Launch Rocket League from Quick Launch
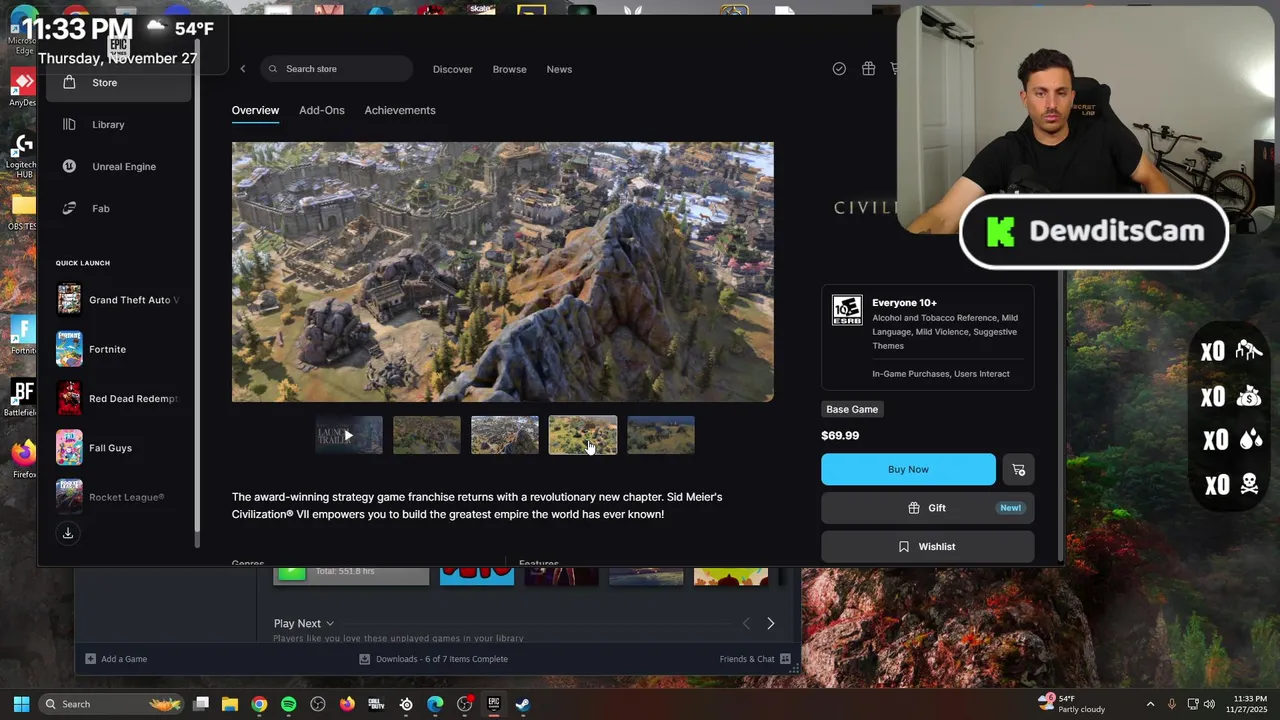Viewport: 1280px width, 720px height. tap(118, 497)
